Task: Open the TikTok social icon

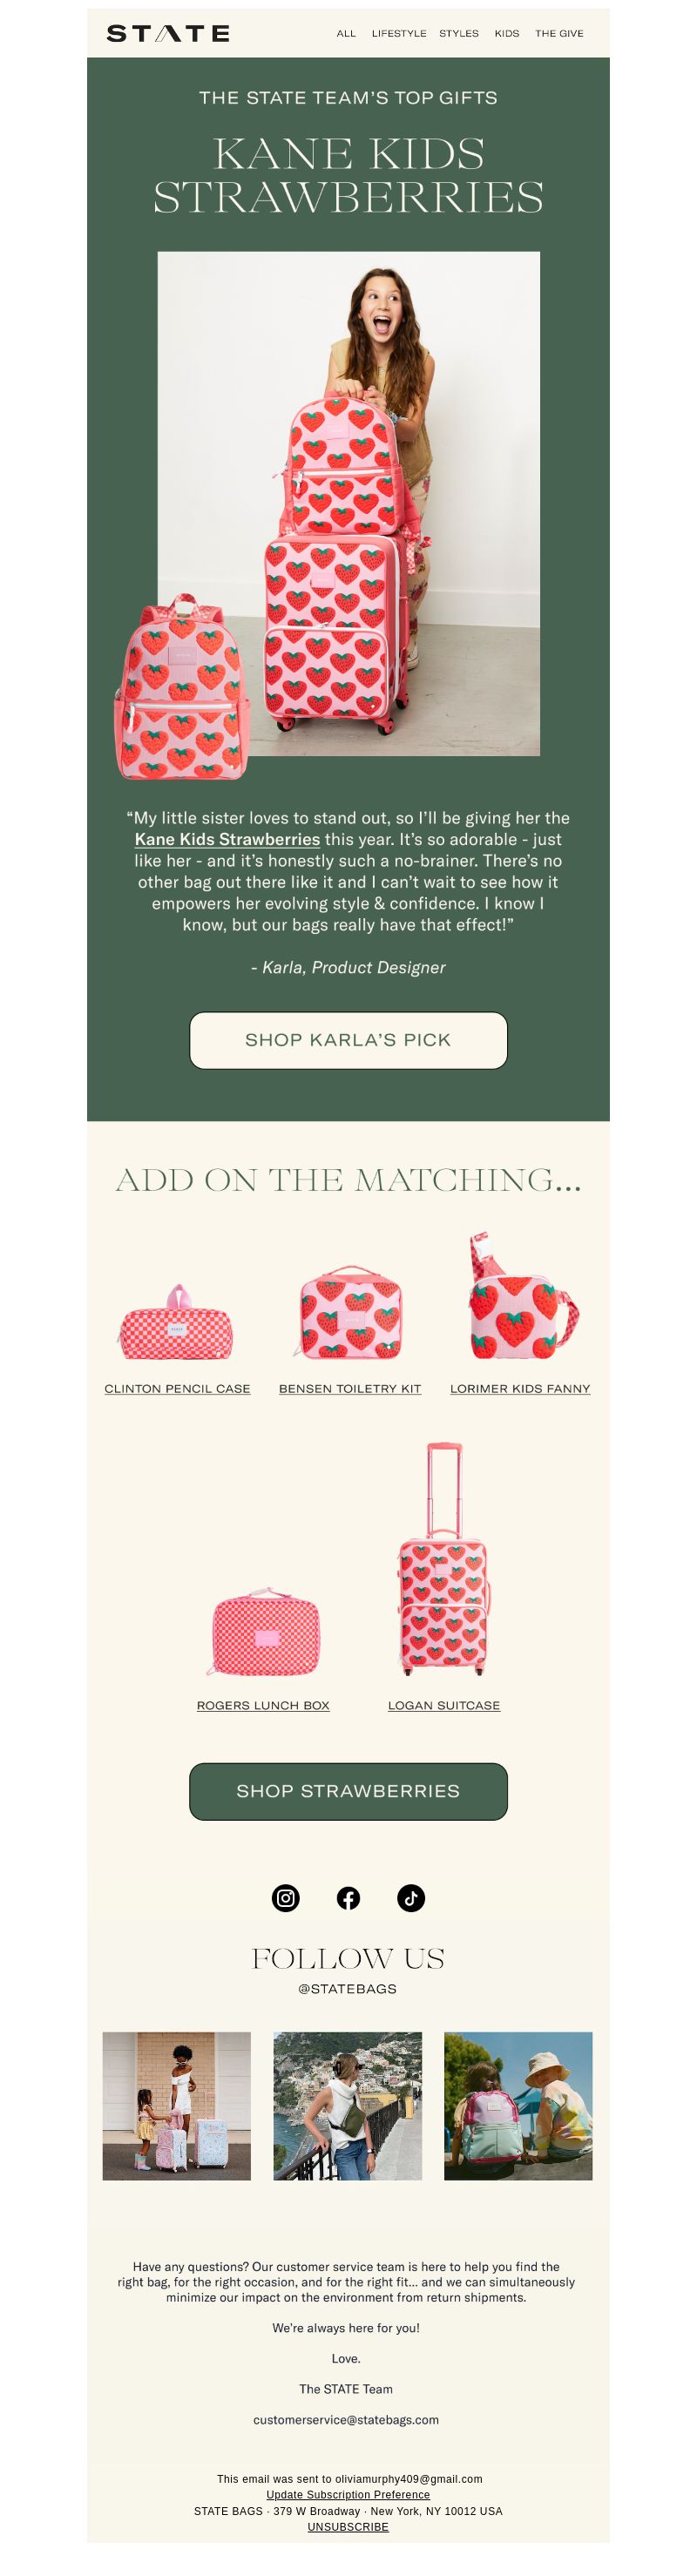Action: [x=411, y=1897]
